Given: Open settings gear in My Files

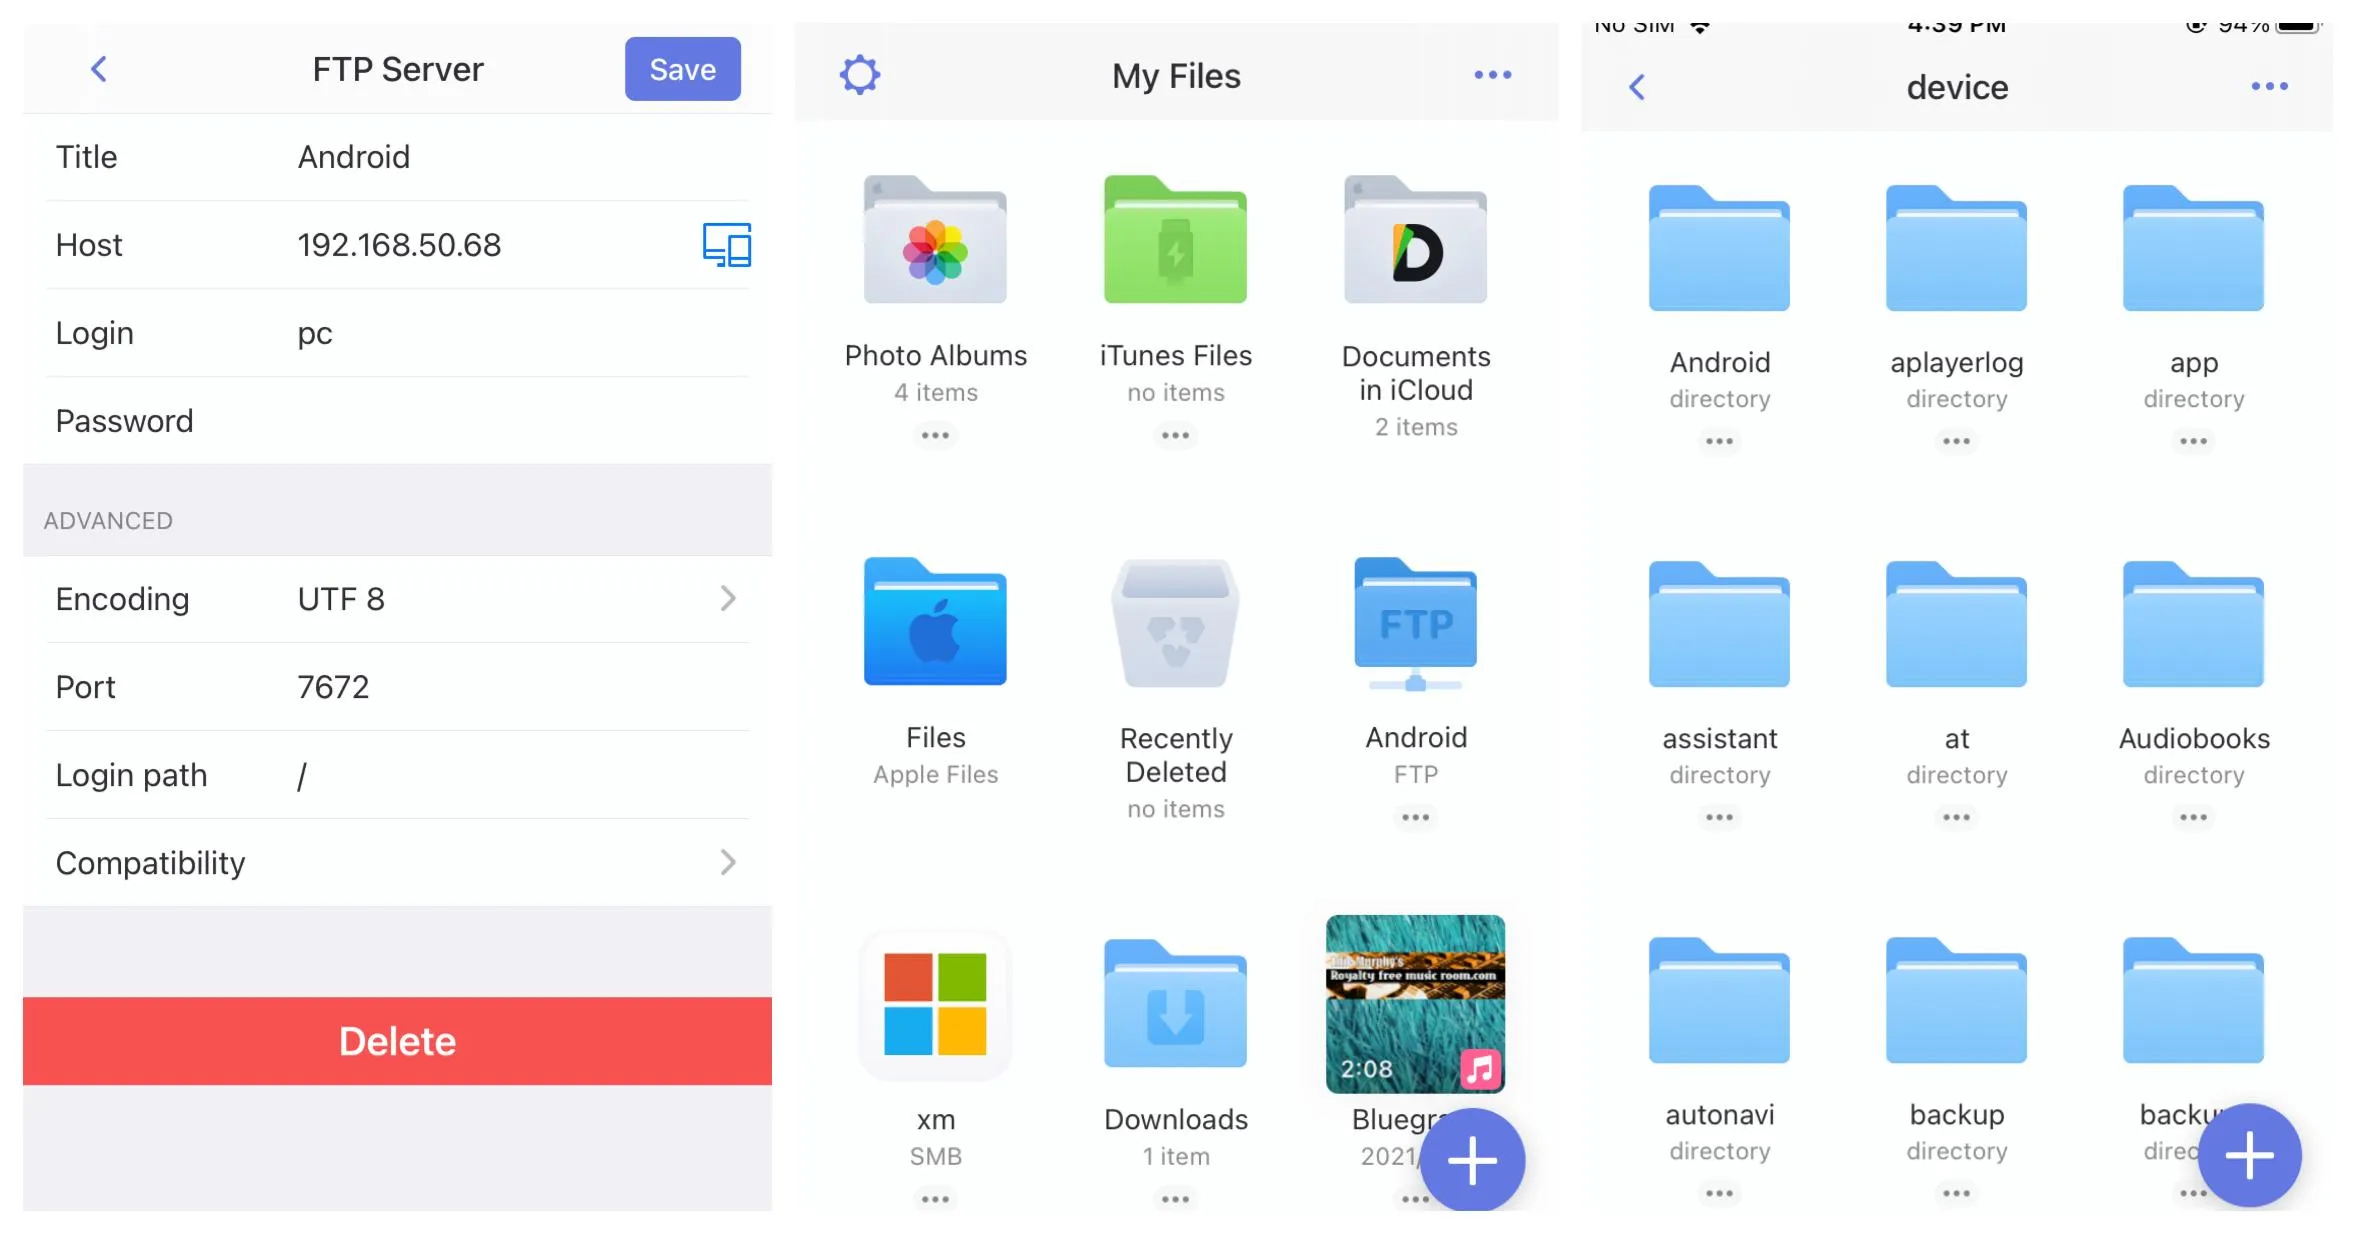Looking at the screenshot, I should [x=859, y=75].
